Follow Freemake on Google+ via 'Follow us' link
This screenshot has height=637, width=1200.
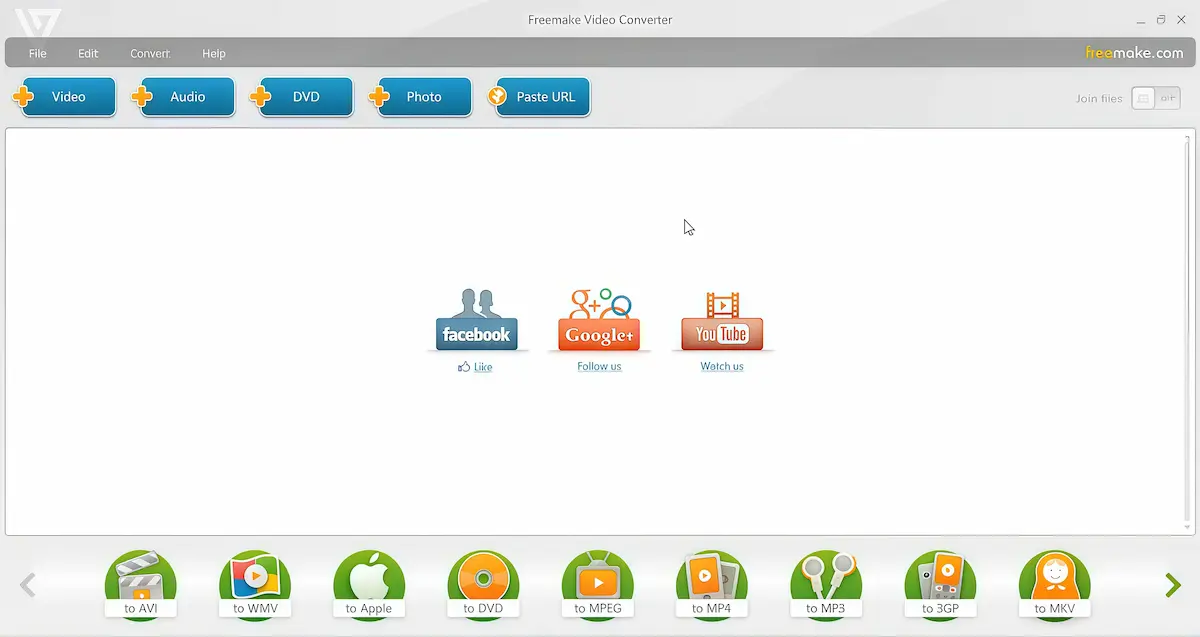598,366
